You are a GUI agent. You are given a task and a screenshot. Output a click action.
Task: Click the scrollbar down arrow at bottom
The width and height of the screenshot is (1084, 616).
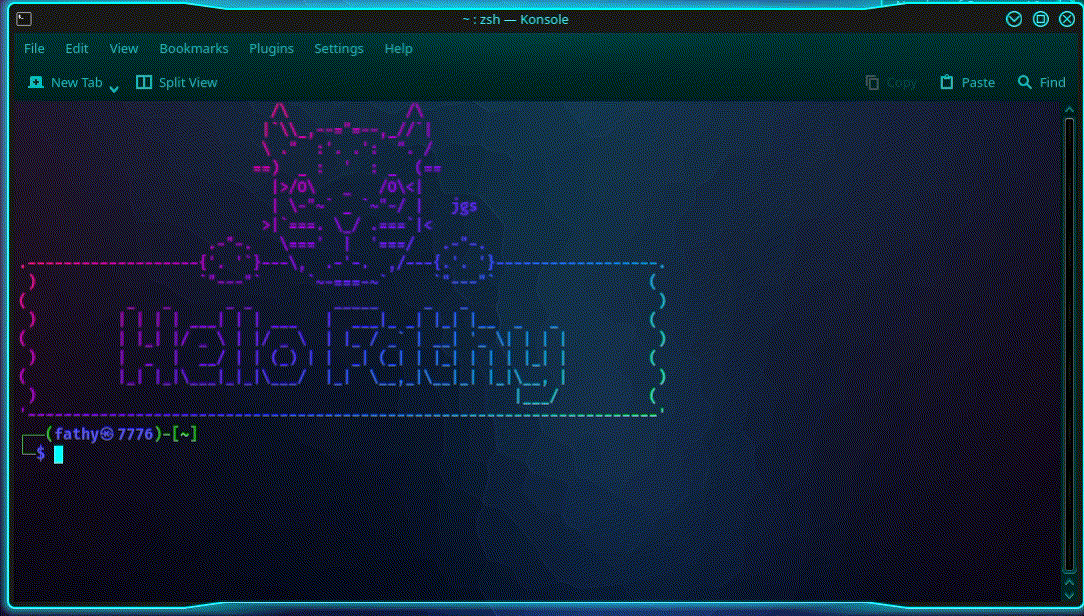click(x=1069, y=595)
